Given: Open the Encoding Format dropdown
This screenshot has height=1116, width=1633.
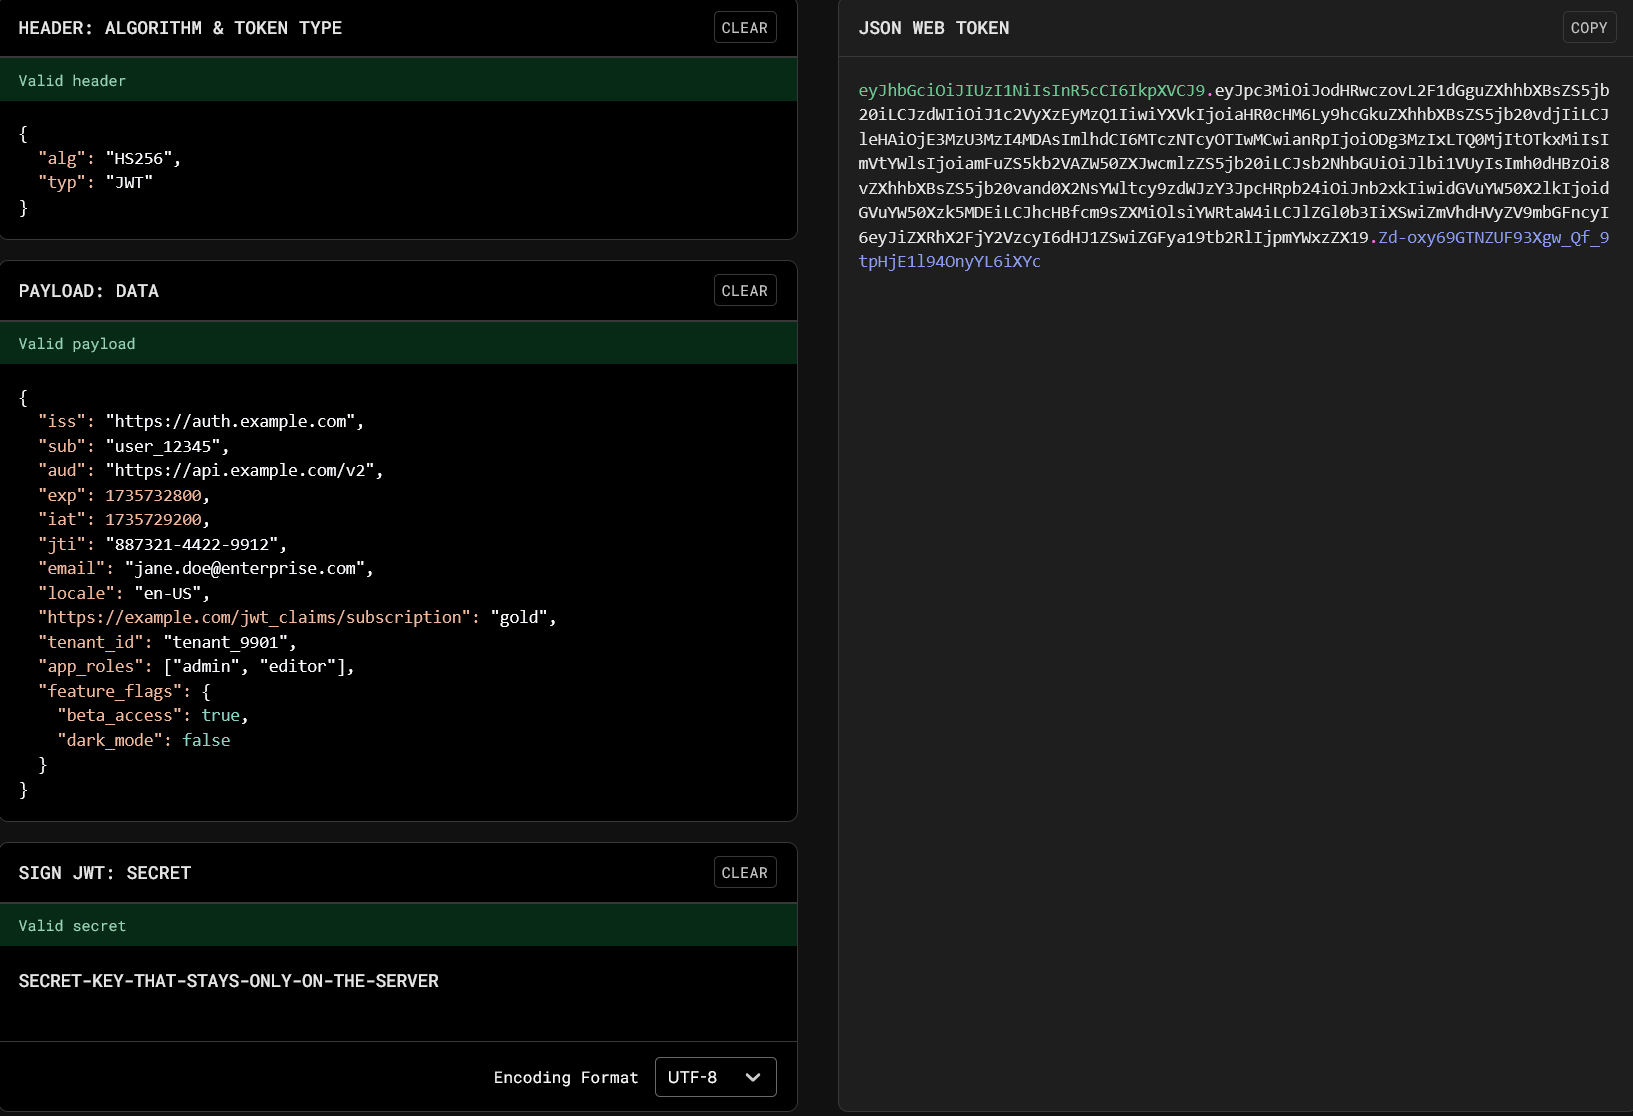Looking at the screenshot, I should tap(714, 1077).
